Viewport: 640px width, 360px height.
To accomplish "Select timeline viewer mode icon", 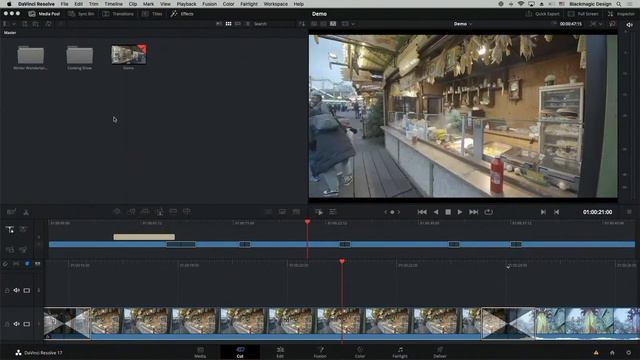I will (x=333, y=24).
